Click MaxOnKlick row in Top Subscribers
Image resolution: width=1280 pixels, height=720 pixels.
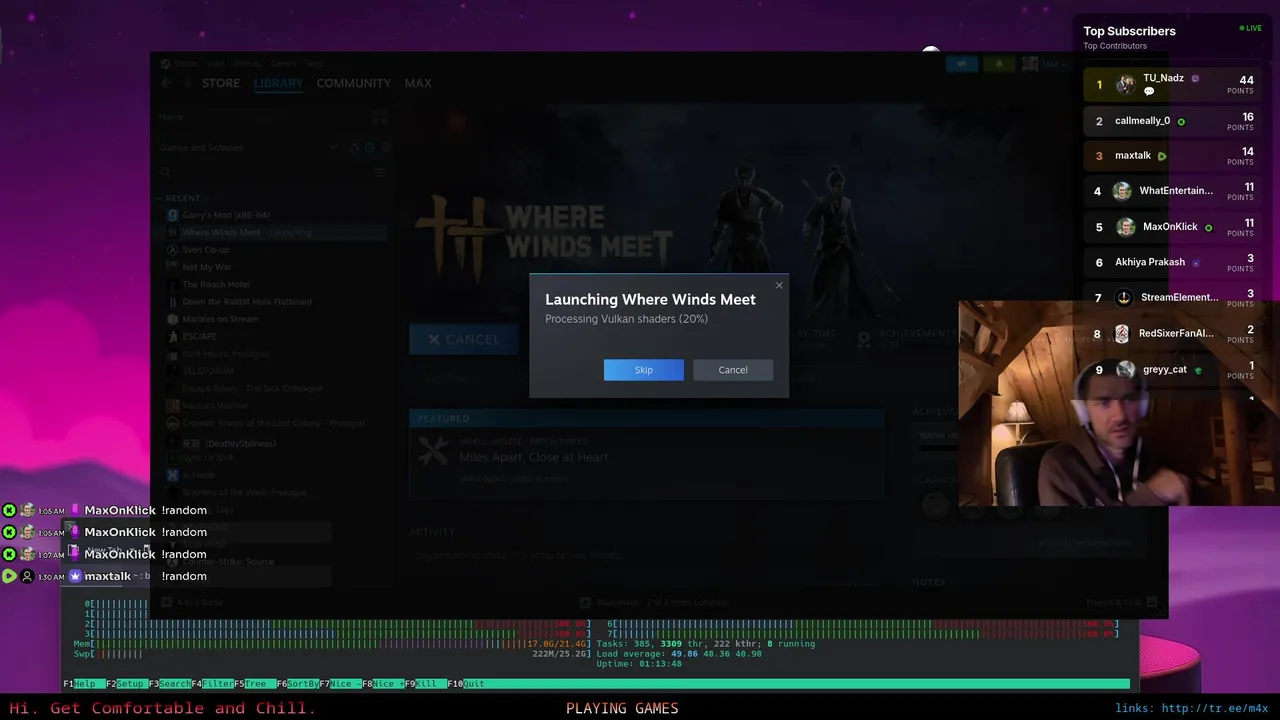click(x=1171, y=227)
